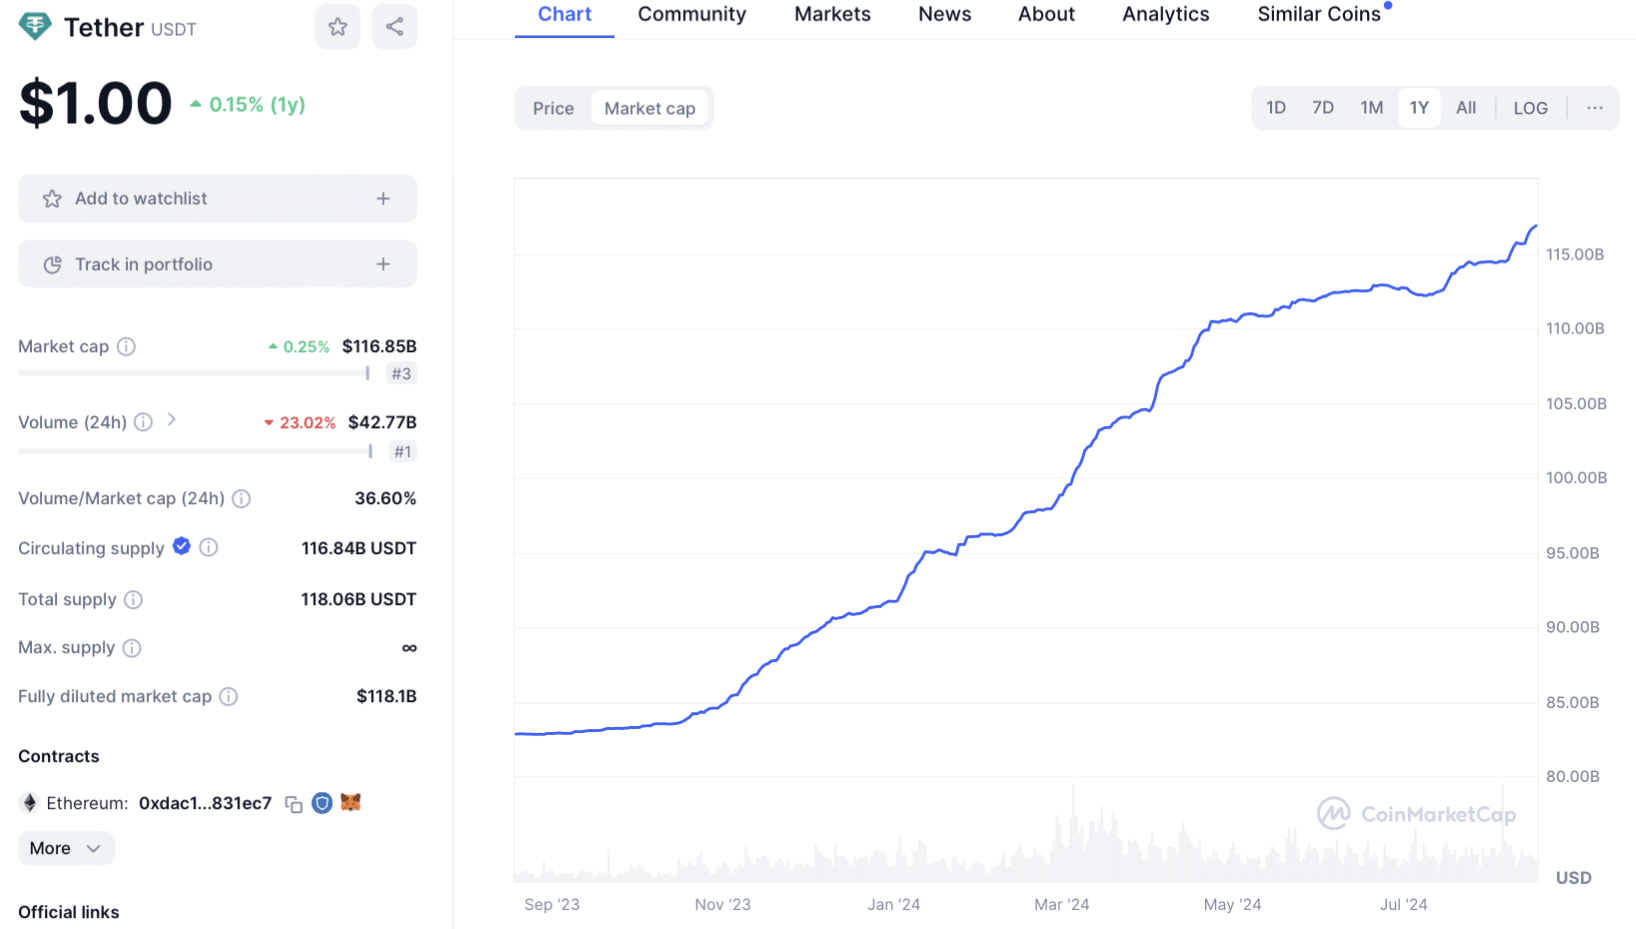Select the 1D time range

[1276, 108]
